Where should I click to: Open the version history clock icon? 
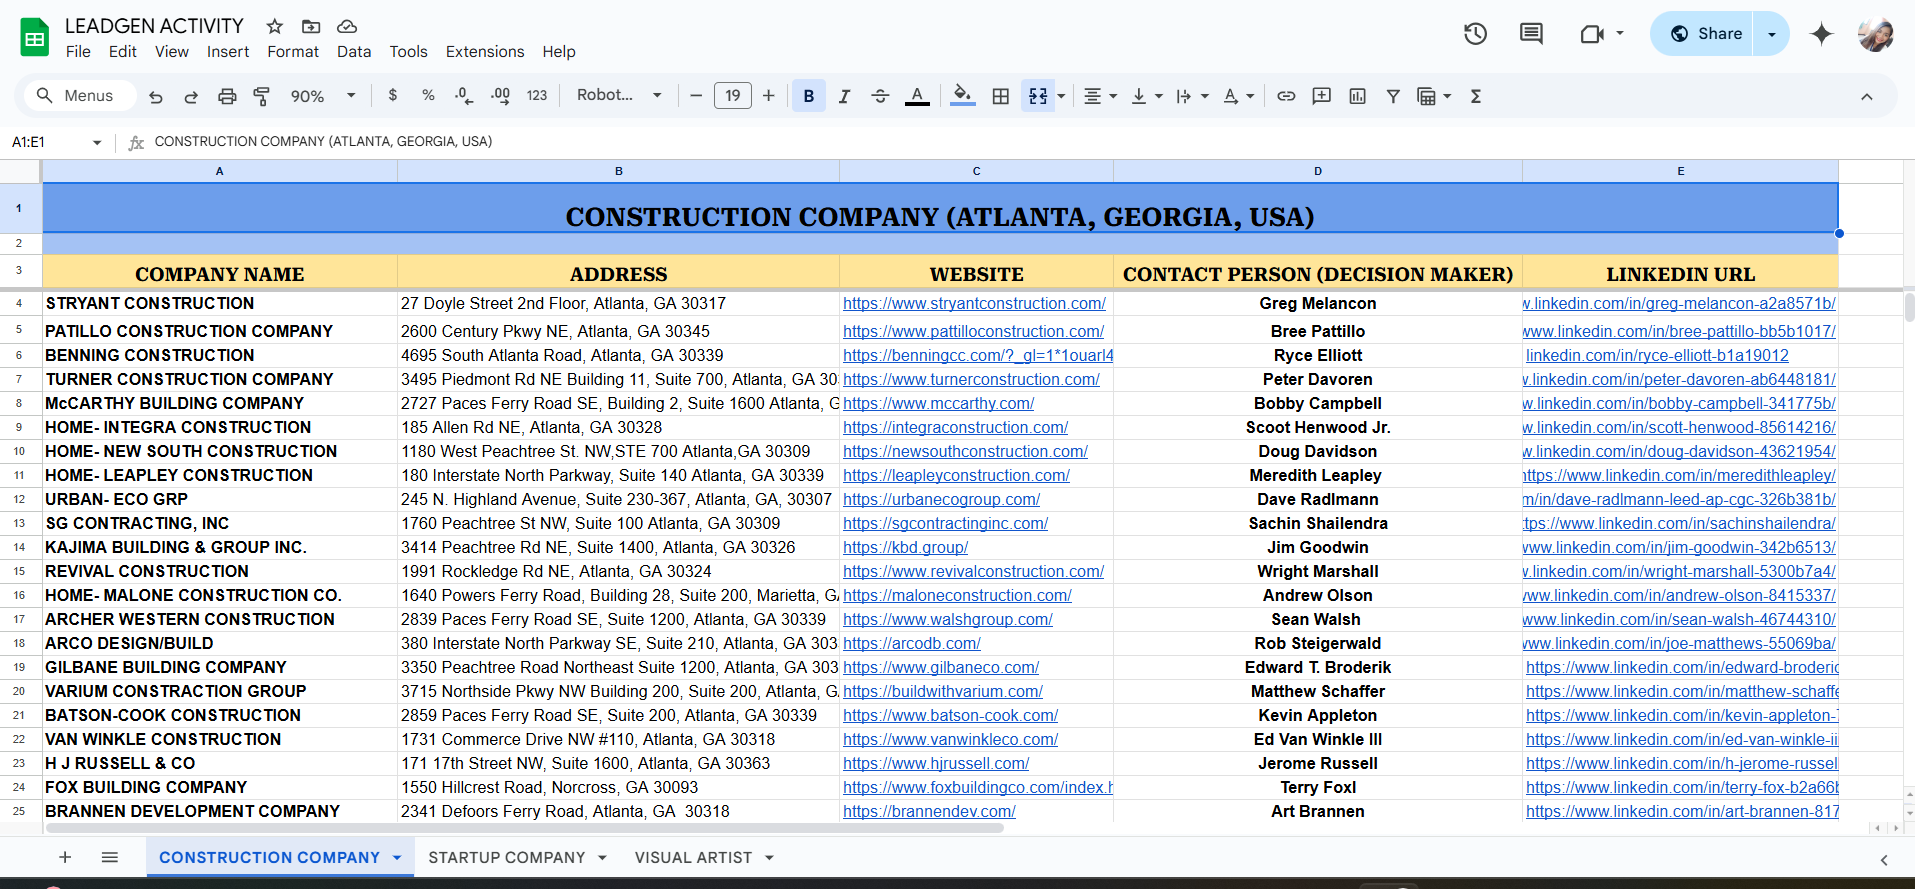(1475, 34)
